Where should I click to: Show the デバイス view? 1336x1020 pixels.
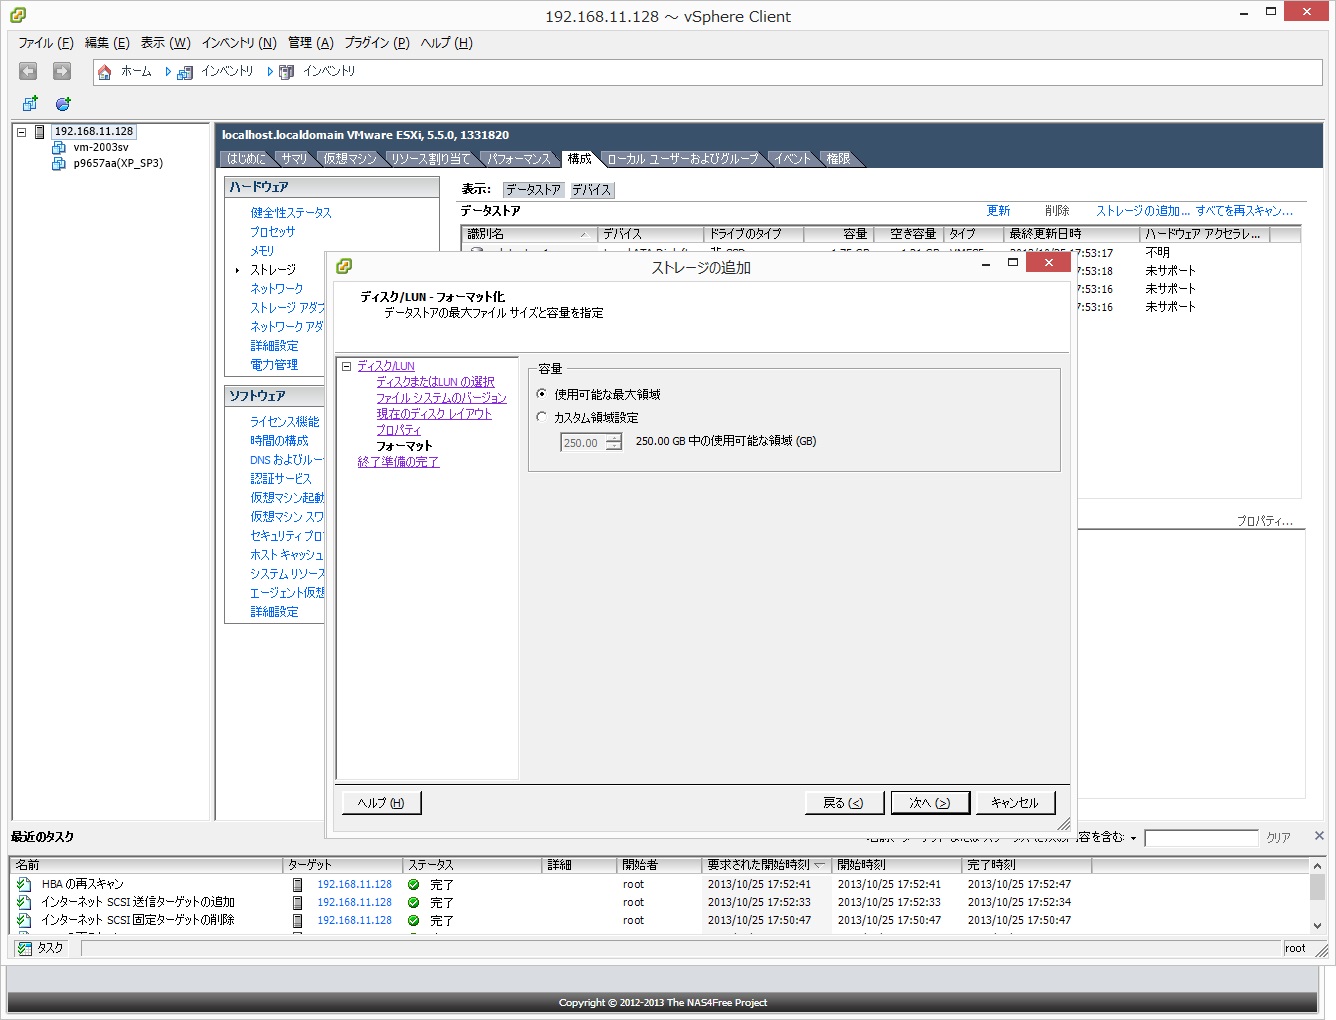pyautogui.click(x=591, y=190)
